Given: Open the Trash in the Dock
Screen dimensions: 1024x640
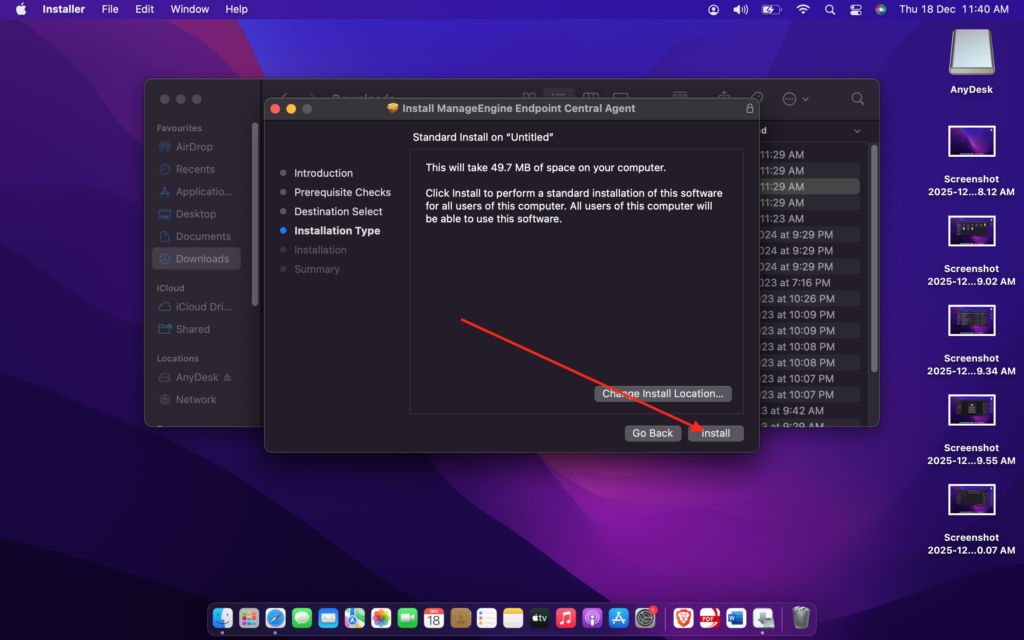Looking at the screenshot, I should [x=801, y=618].
